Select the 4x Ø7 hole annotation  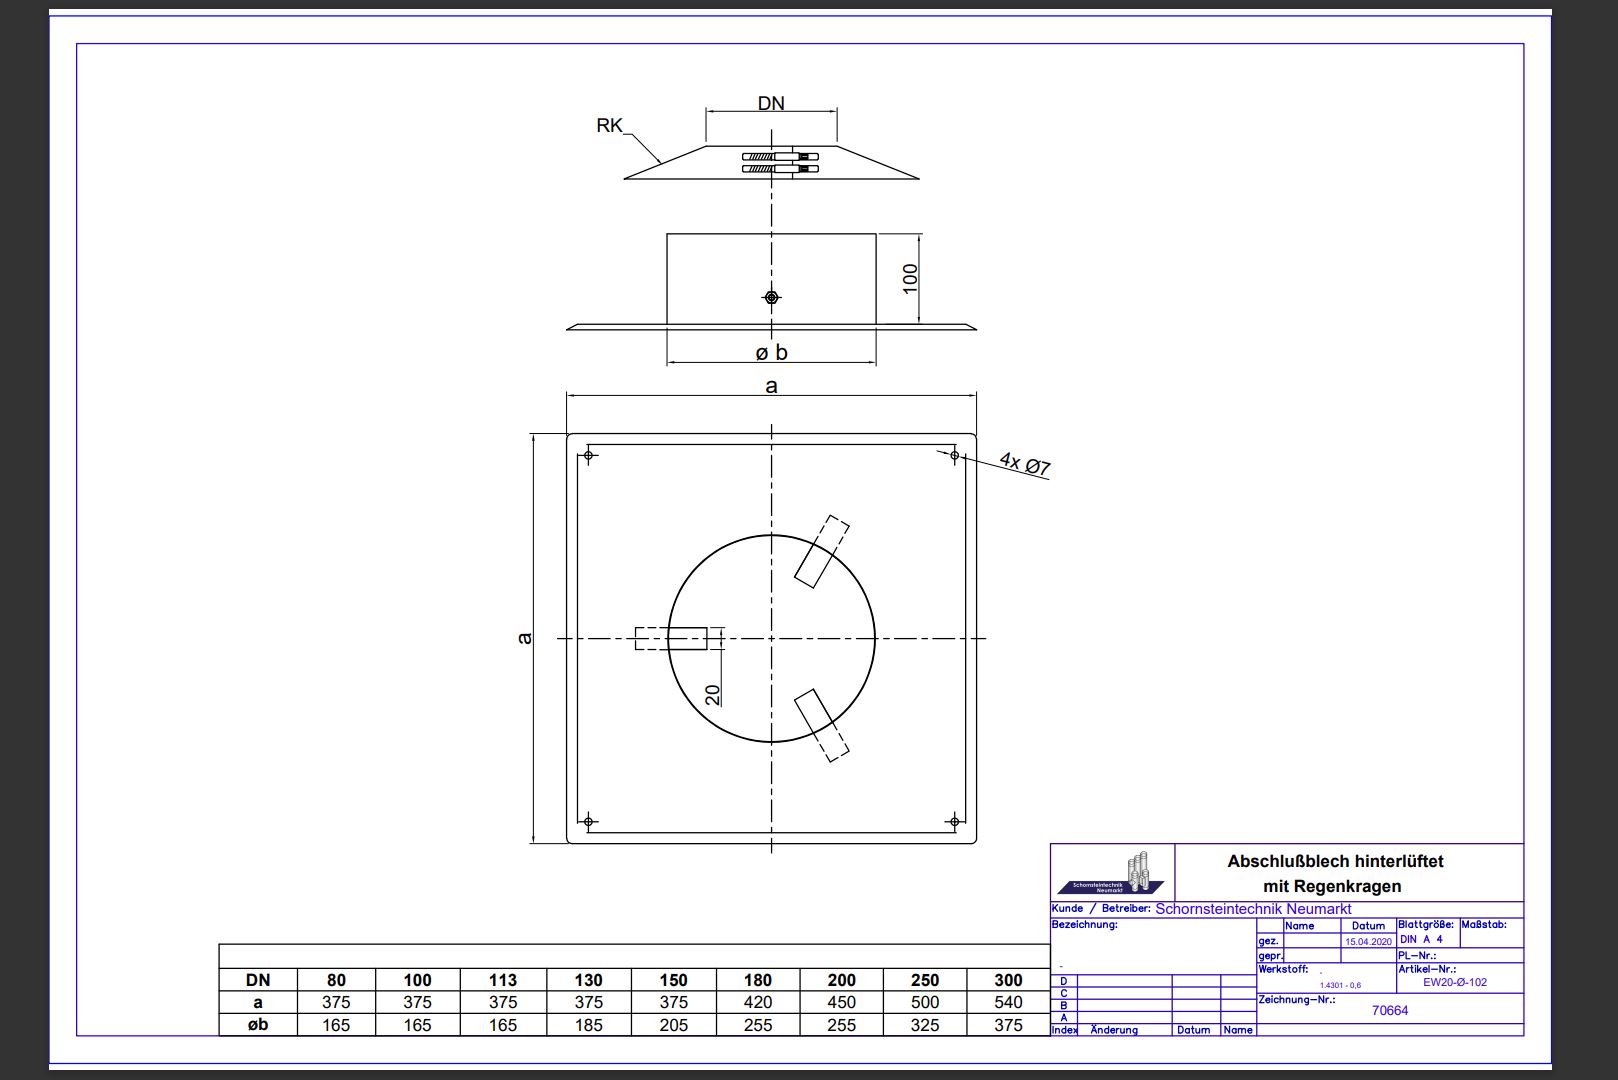click(x=1025, y=465)
